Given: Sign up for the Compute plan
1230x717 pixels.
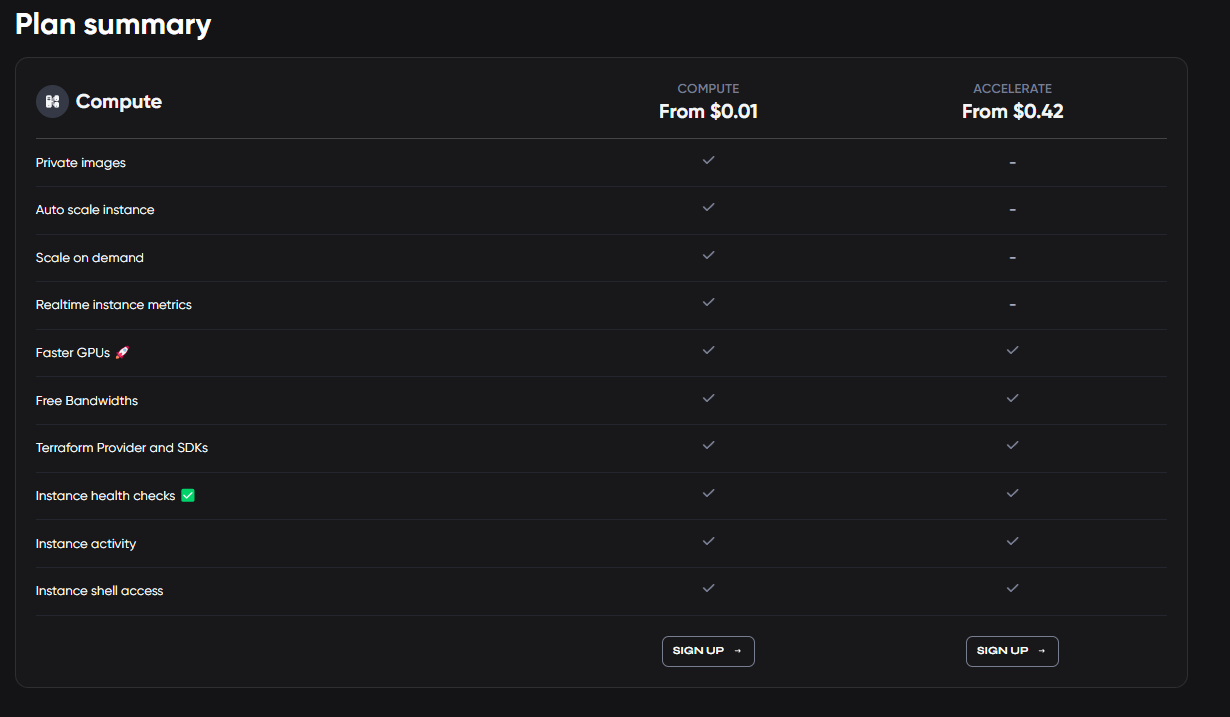Looking at the screenshot, I should 708,651.
